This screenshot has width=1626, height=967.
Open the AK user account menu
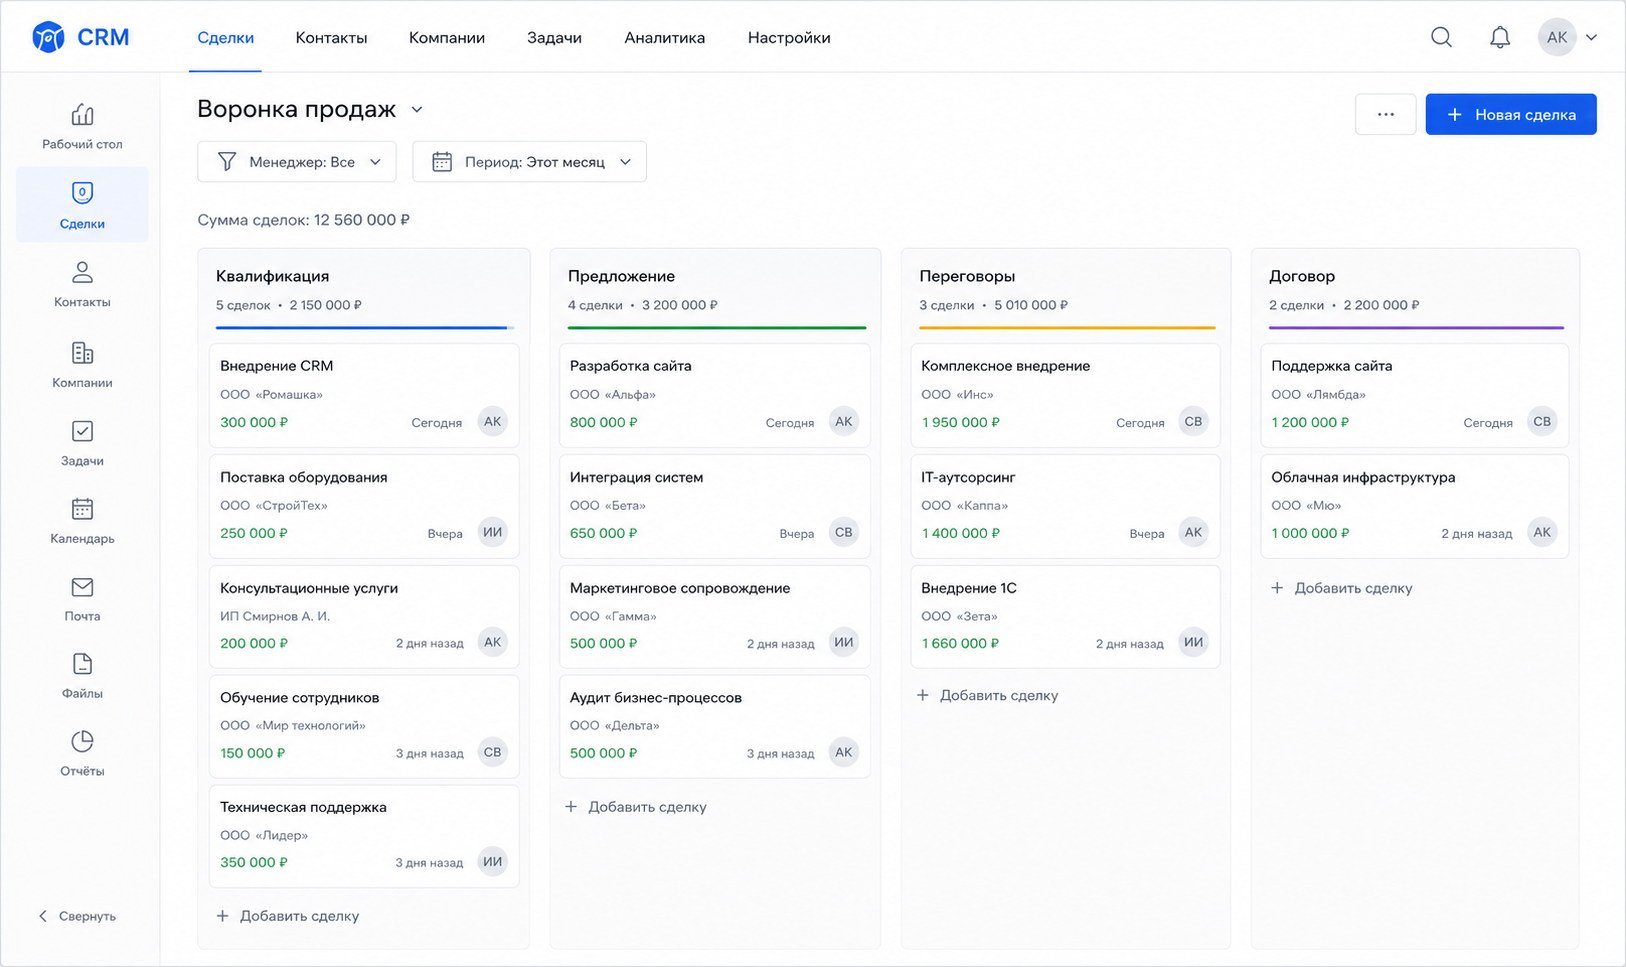(1567, 37)
